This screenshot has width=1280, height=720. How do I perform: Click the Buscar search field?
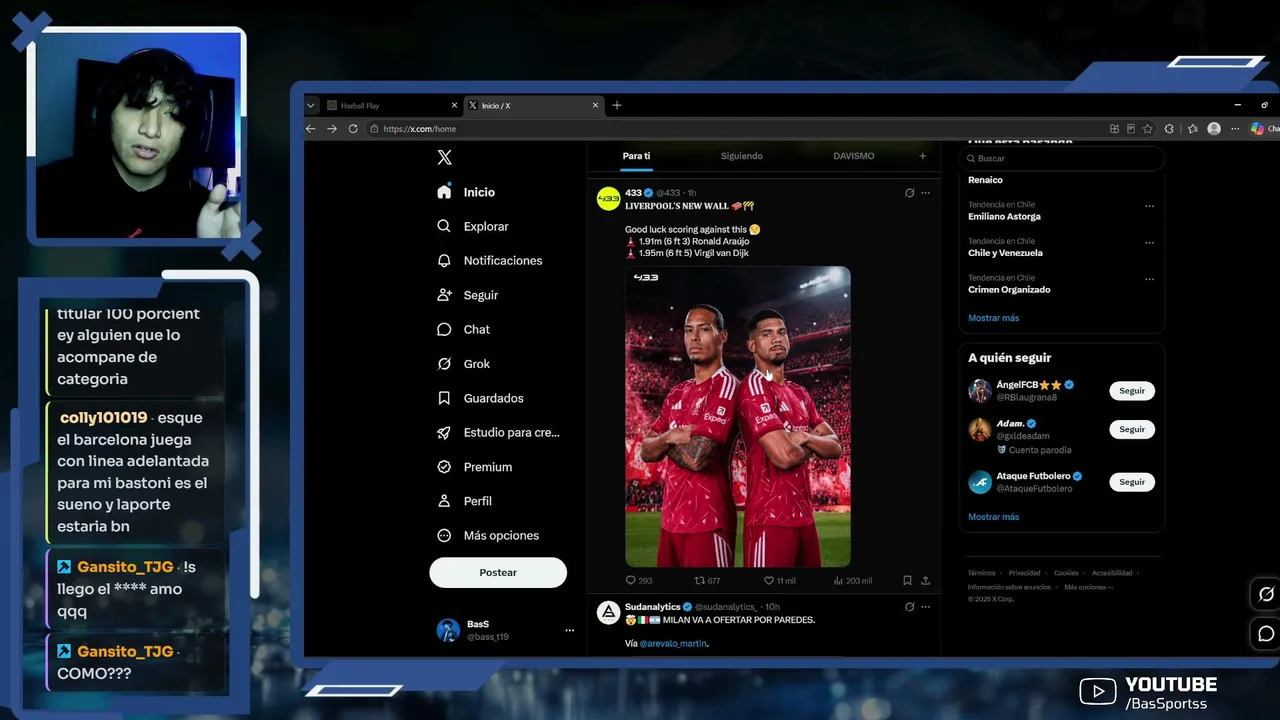[x=1062, y=158]
